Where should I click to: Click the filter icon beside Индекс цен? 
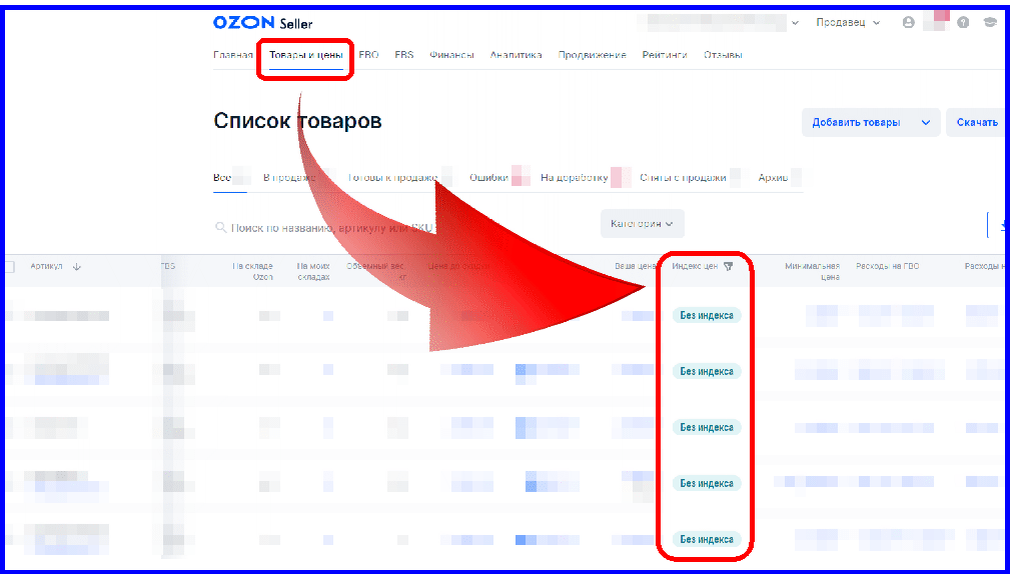pos(728,266)
